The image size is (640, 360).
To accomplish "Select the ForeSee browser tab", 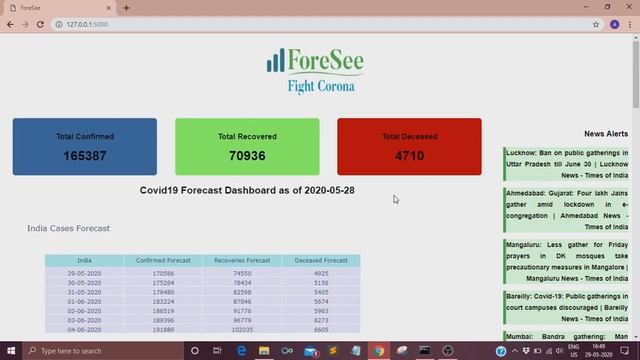I will click(x=60, y=8).
